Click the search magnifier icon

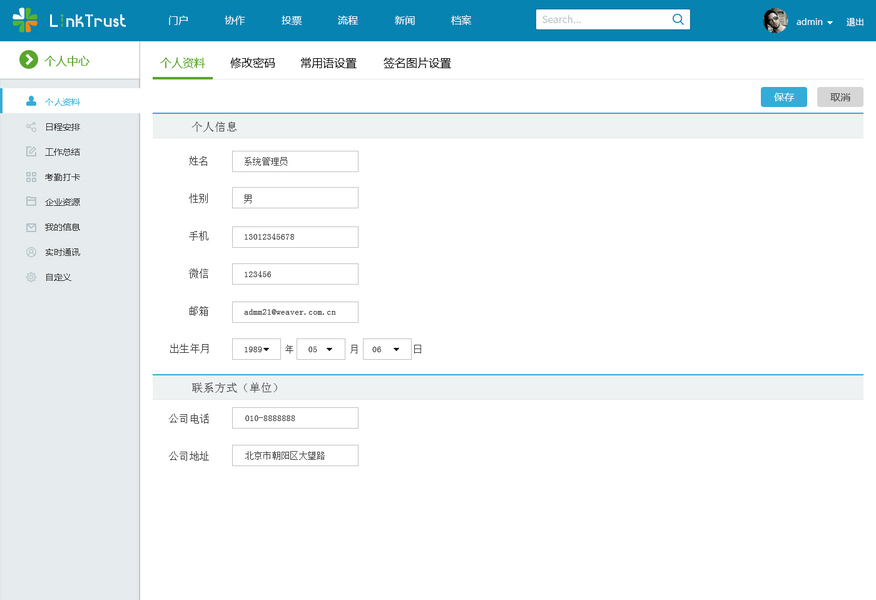coord(678,20)
